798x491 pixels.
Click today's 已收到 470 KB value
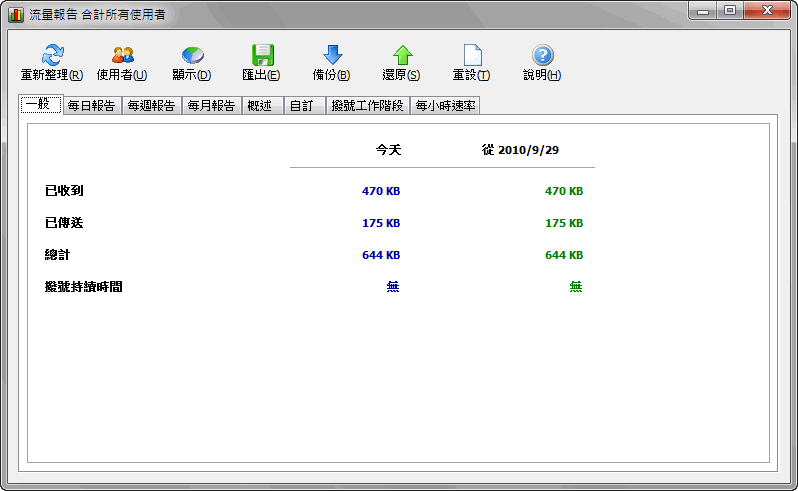click(x=381, y=191)
